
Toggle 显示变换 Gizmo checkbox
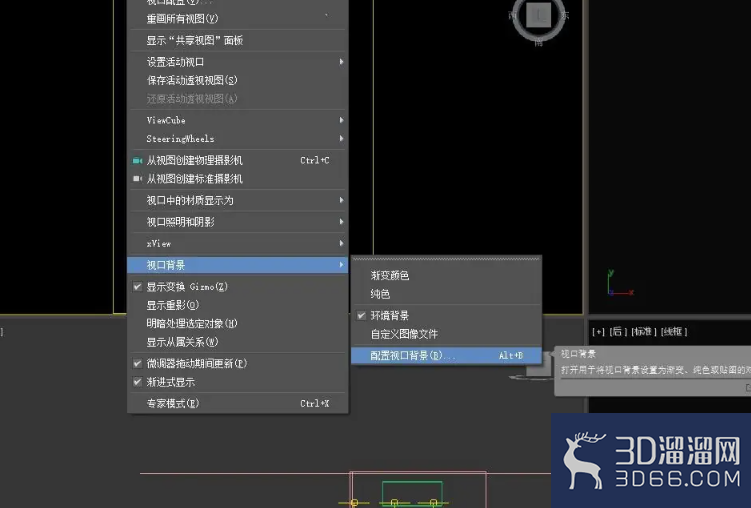tap(137, 286)
